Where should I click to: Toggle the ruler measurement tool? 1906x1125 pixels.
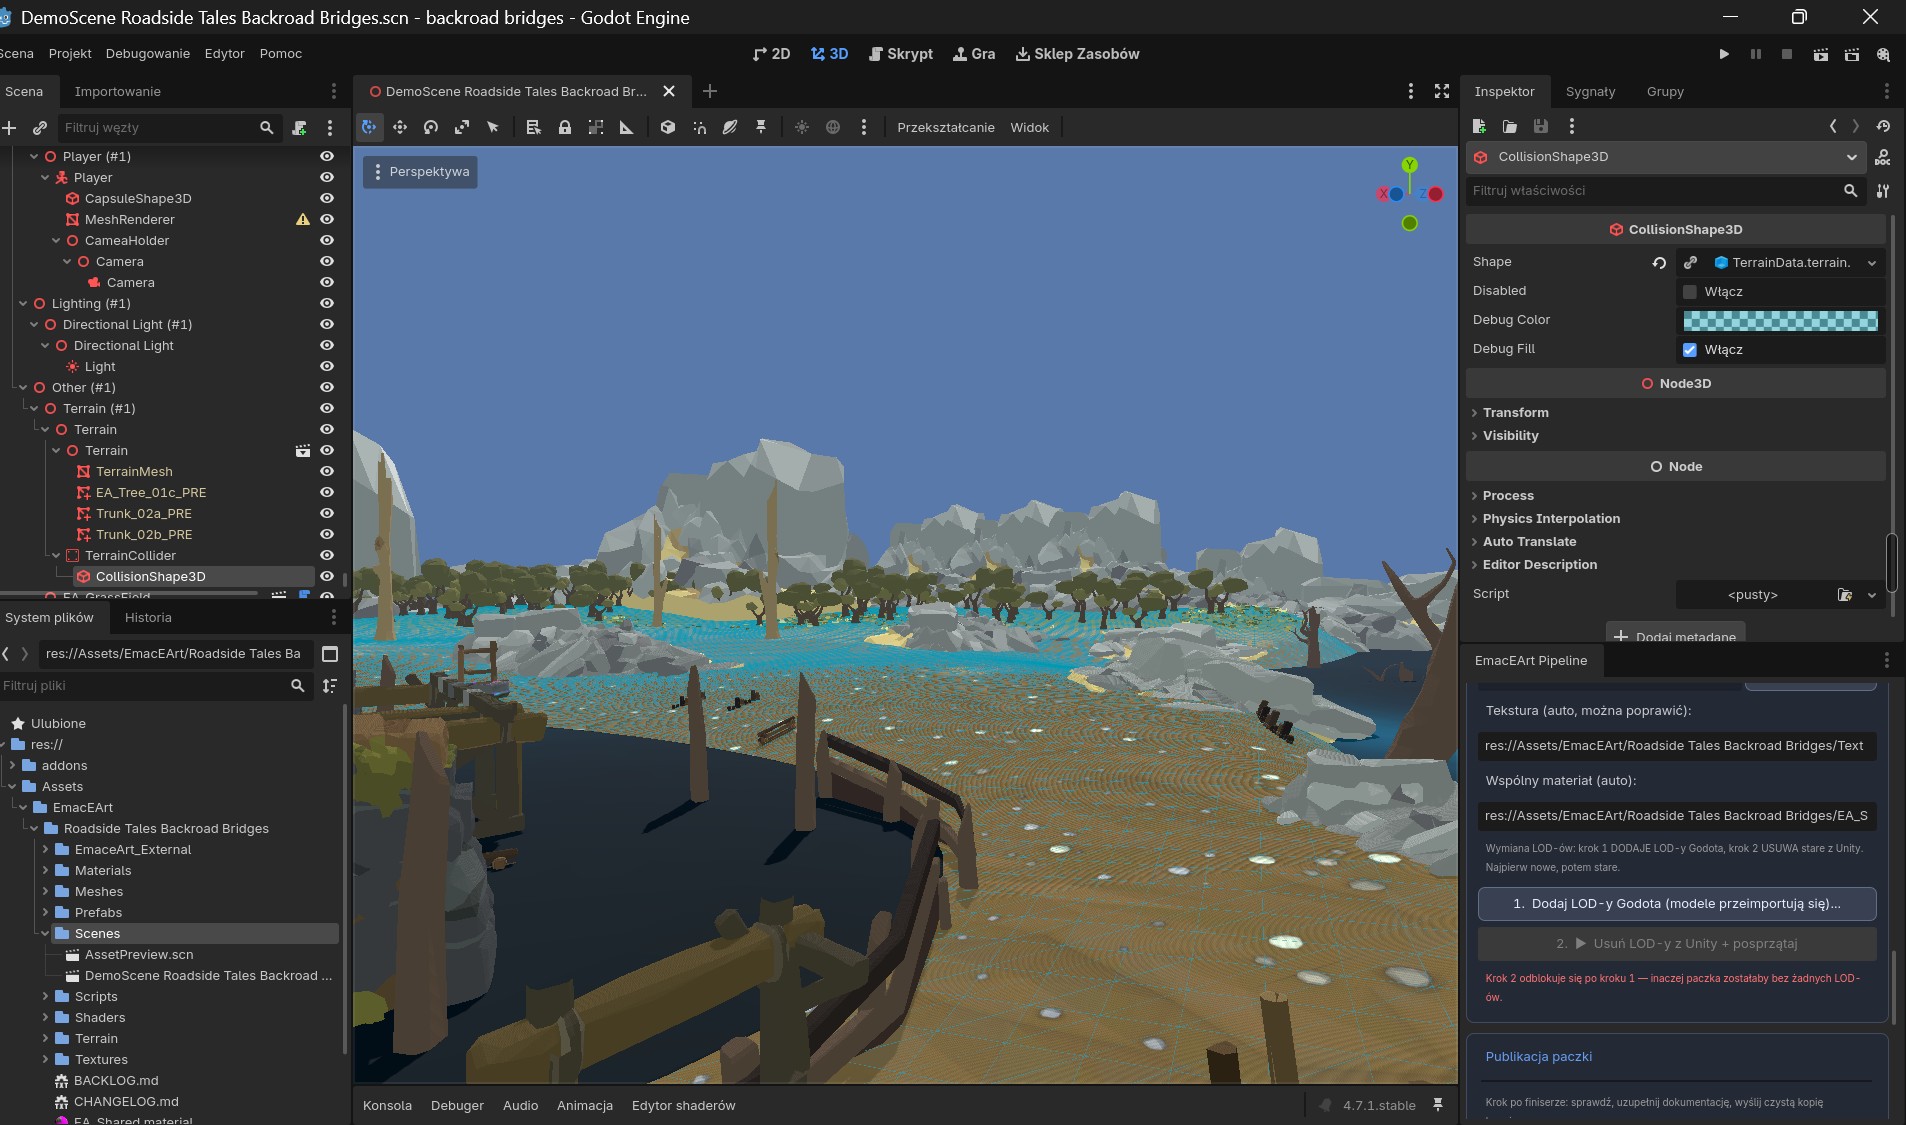point(627,127)
